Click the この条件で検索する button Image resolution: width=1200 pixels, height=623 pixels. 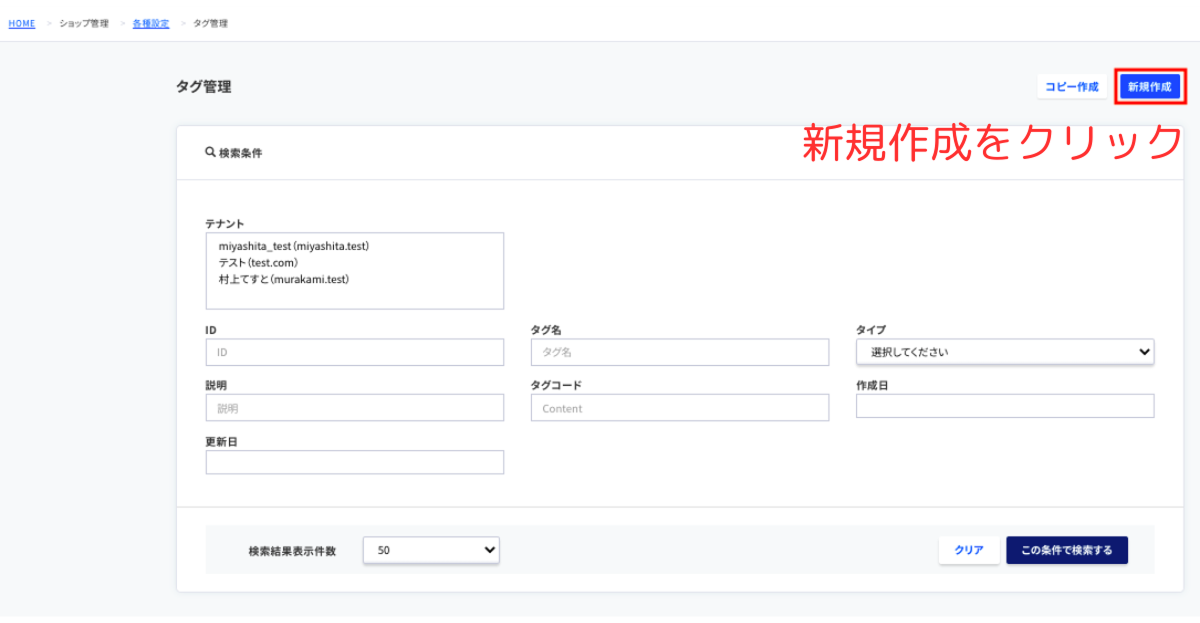[1066, 550]
